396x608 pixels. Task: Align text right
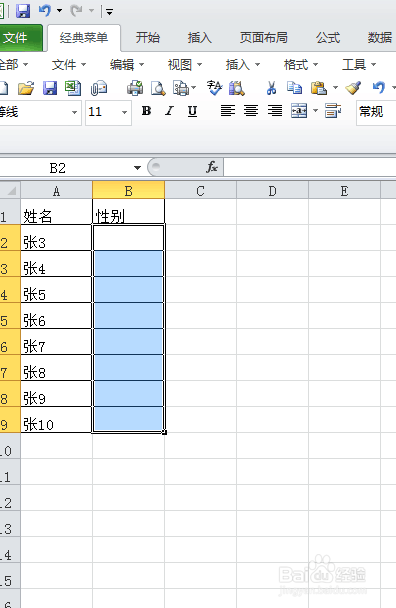tap(275, 111)
